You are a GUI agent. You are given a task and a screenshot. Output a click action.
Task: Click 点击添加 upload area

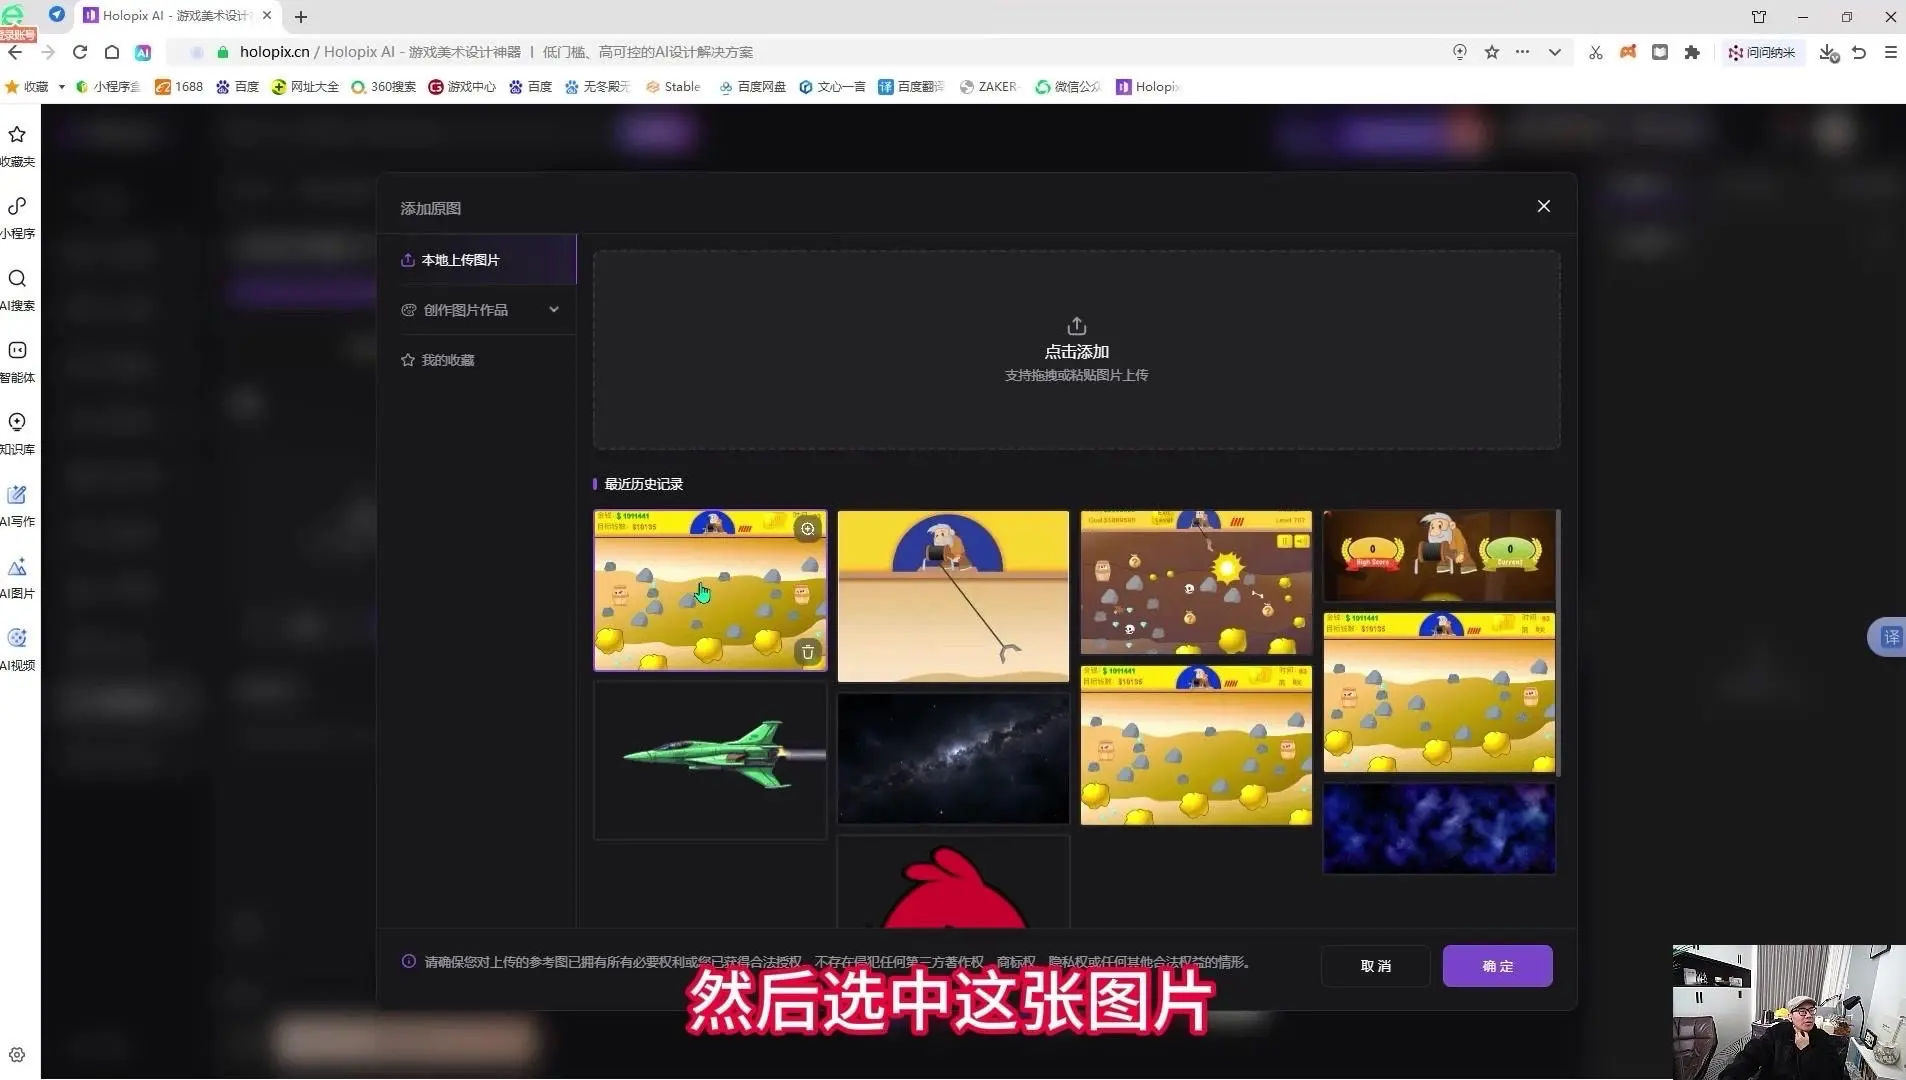1076,350
